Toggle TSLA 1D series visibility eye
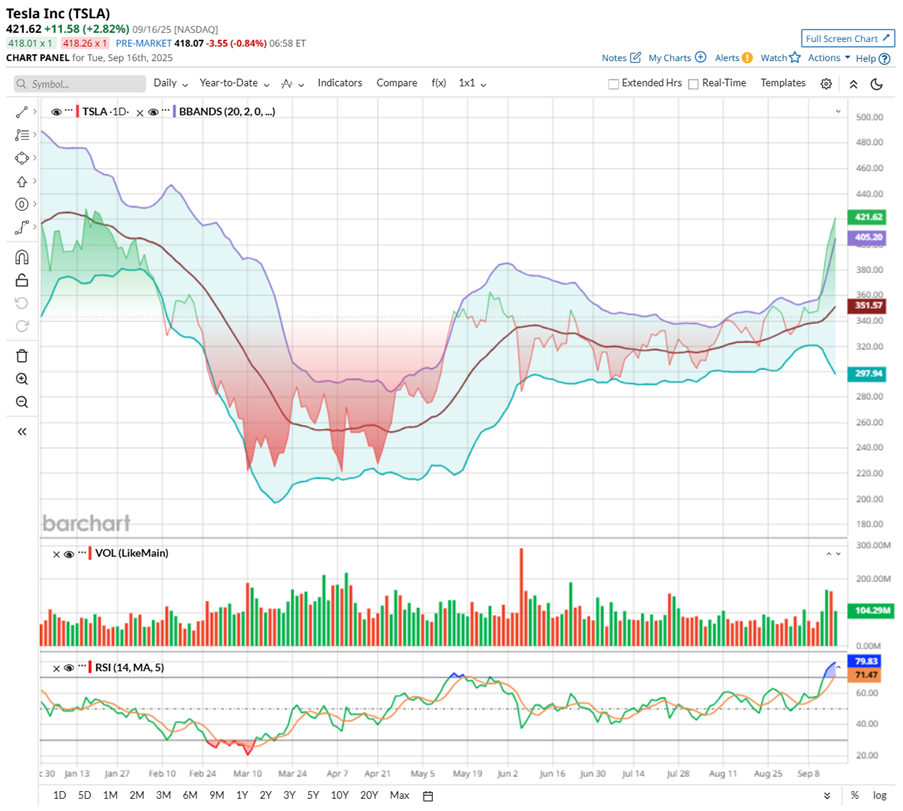Viewport: 903px width, 811px height. (56, 112)
